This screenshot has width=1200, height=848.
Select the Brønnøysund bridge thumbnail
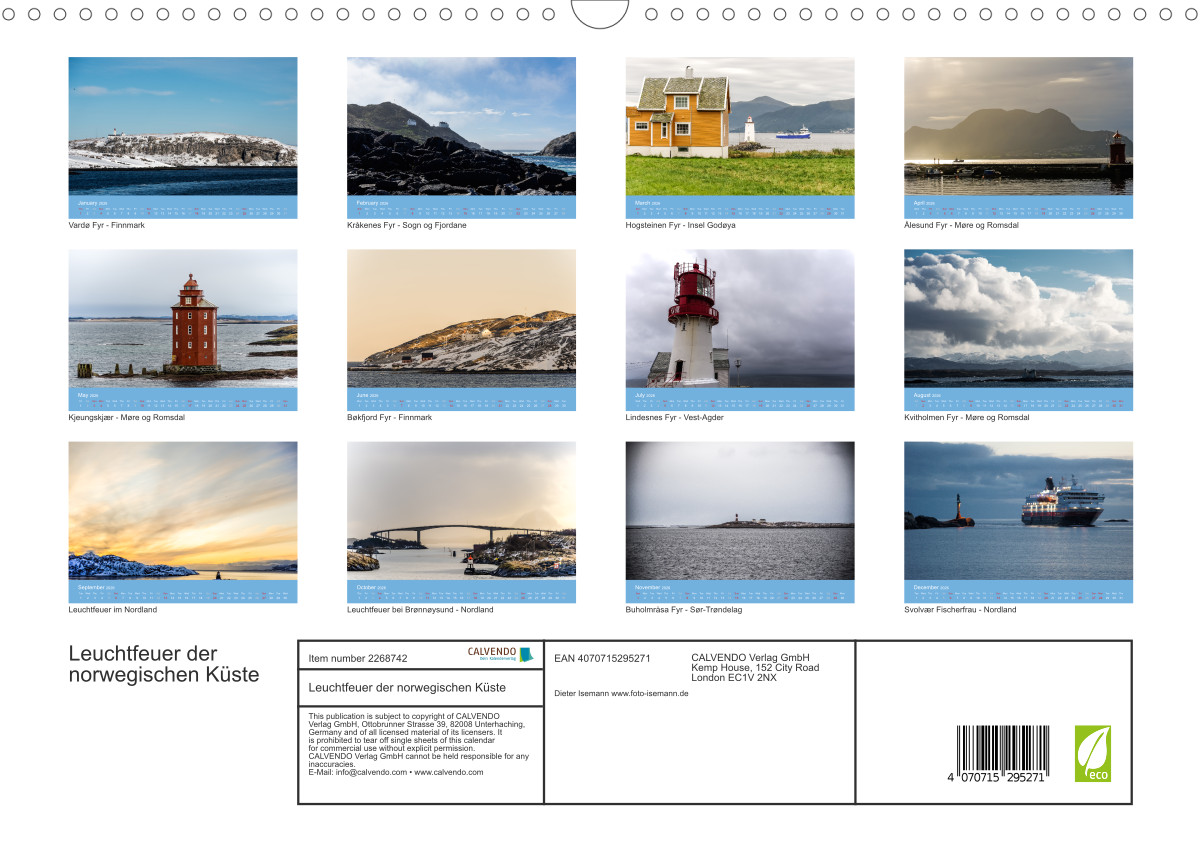[461, 511]
